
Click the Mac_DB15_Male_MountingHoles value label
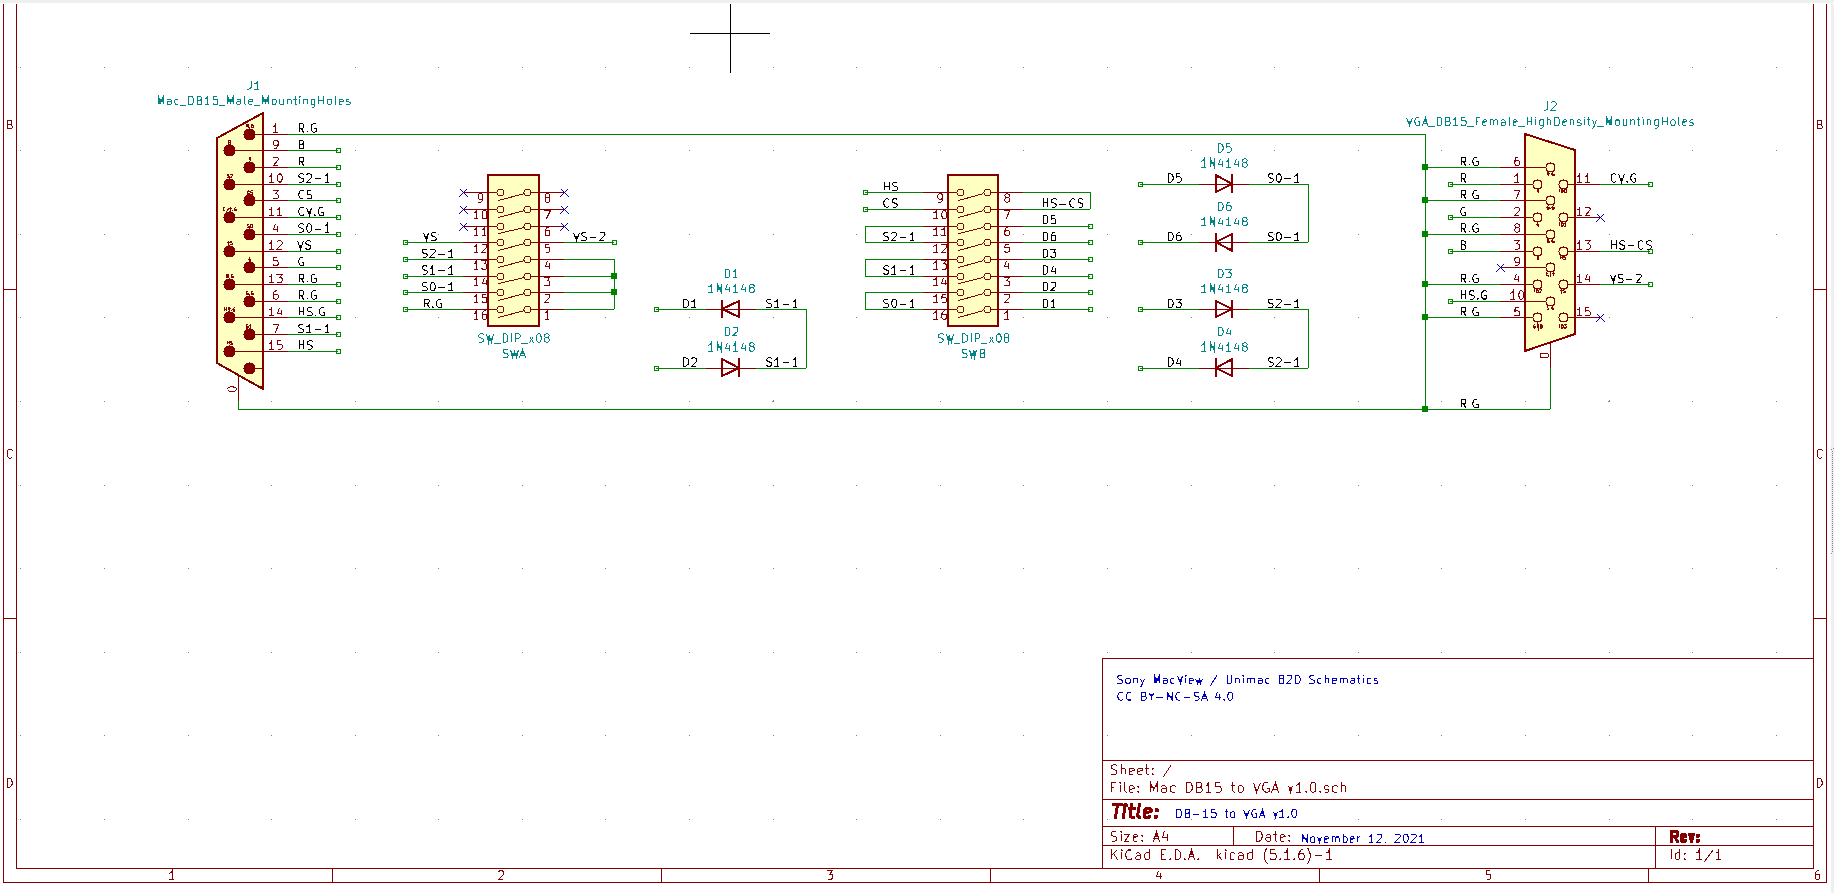[254, 101]
